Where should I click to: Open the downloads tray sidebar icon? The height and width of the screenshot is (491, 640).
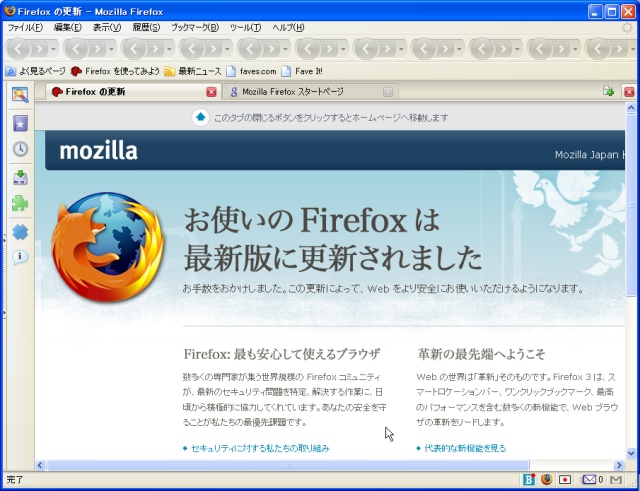[20, 178]
